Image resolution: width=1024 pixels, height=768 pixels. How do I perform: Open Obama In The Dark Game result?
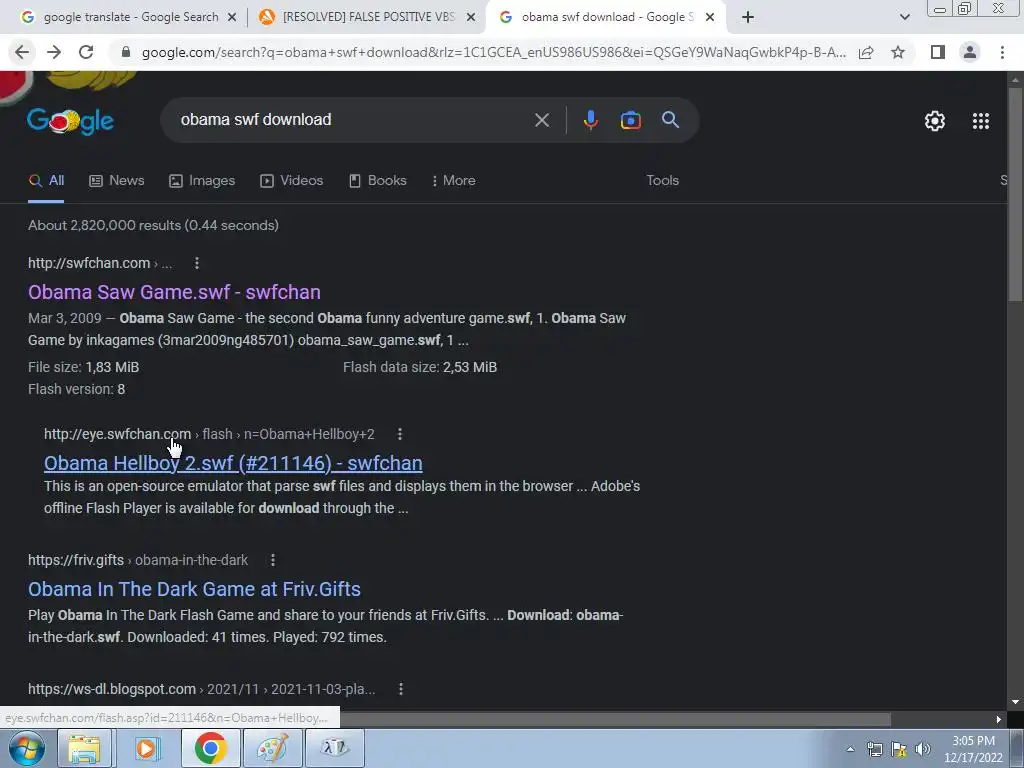tap(195, 589)
